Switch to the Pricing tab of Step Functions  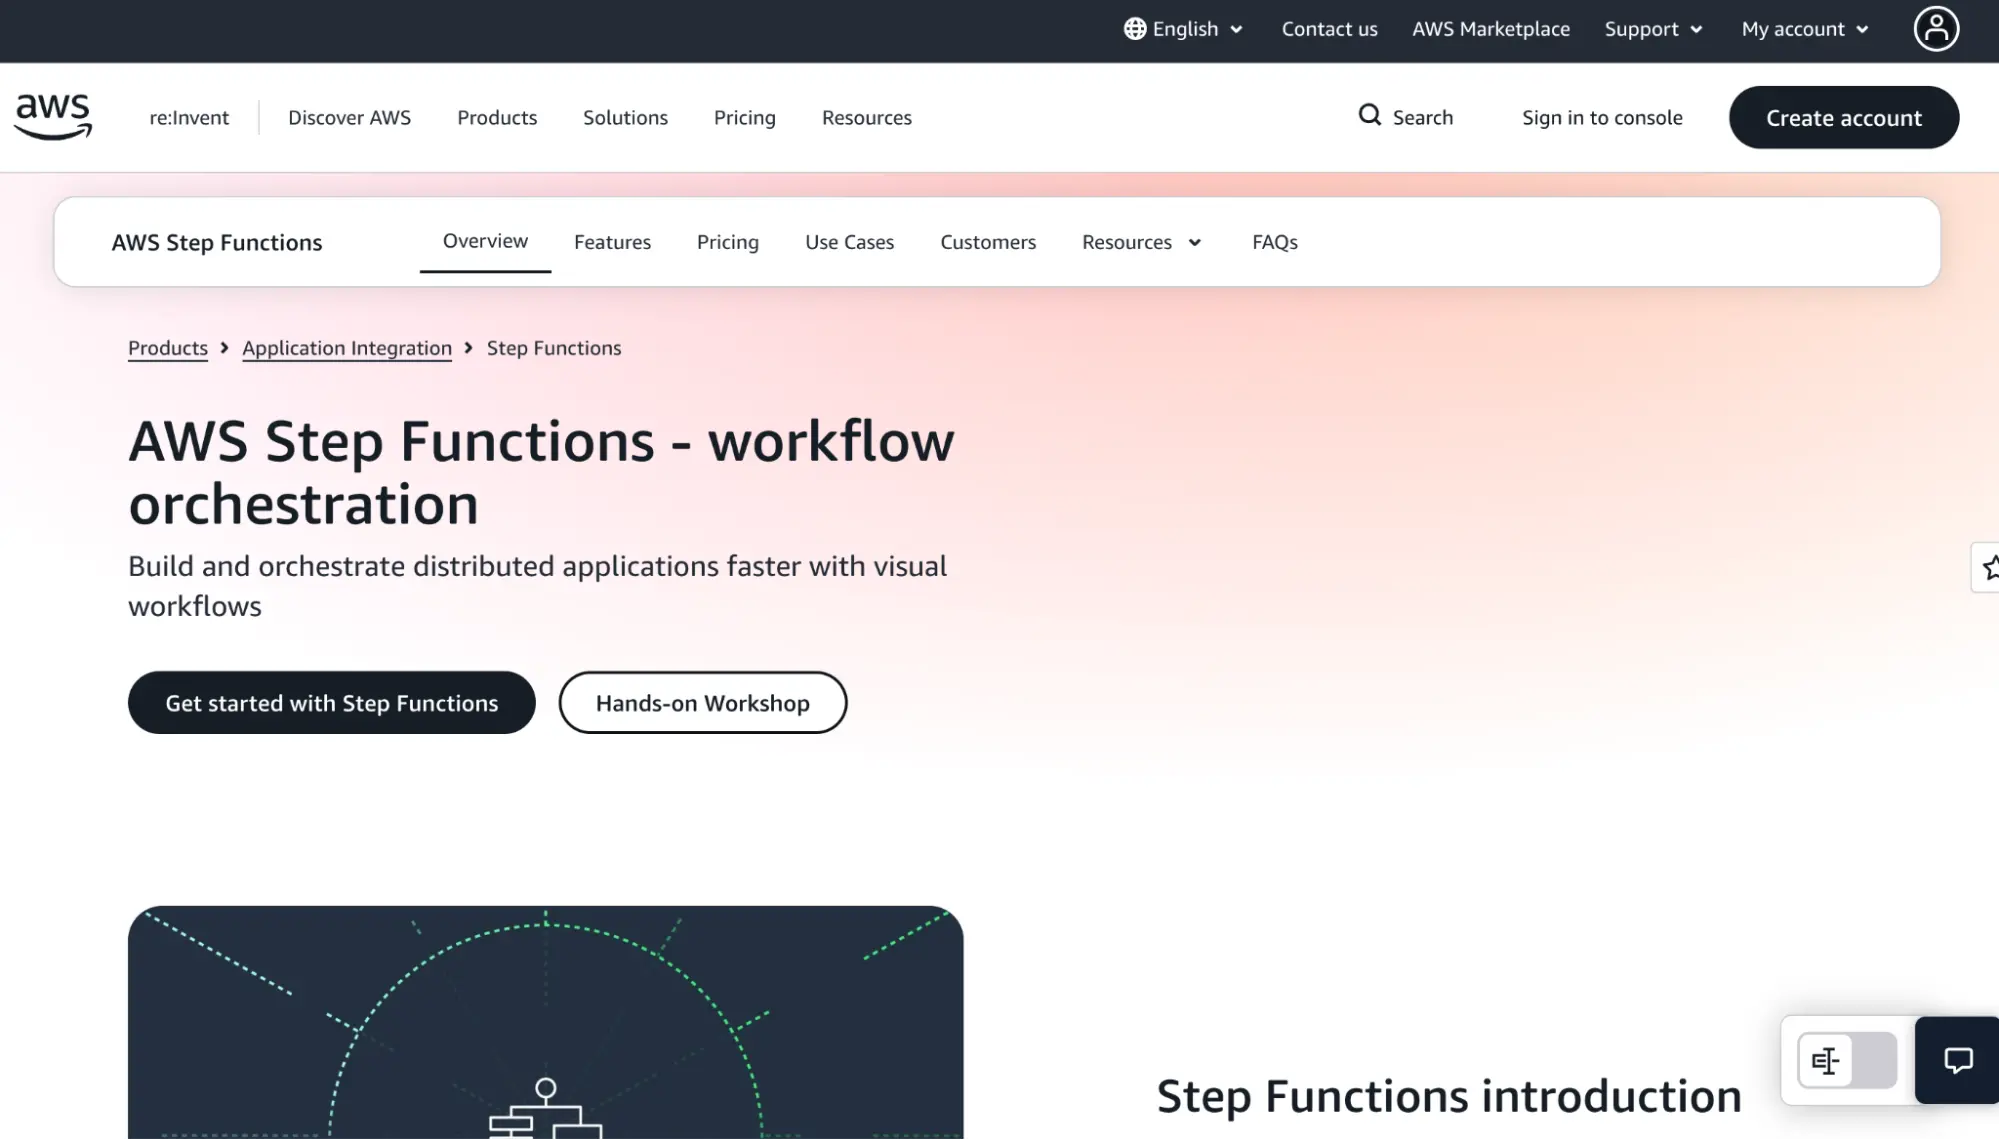point(727,242)
